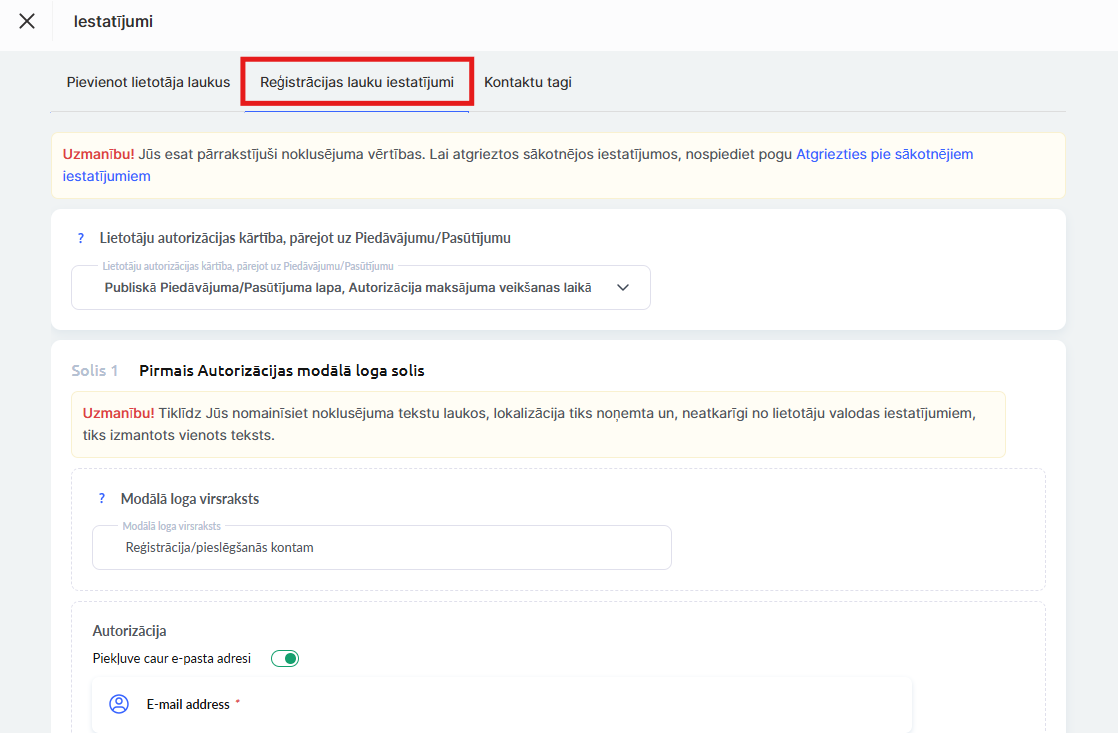
Task: Click the Solis 1 step label
Action: (x=95, y=370)
